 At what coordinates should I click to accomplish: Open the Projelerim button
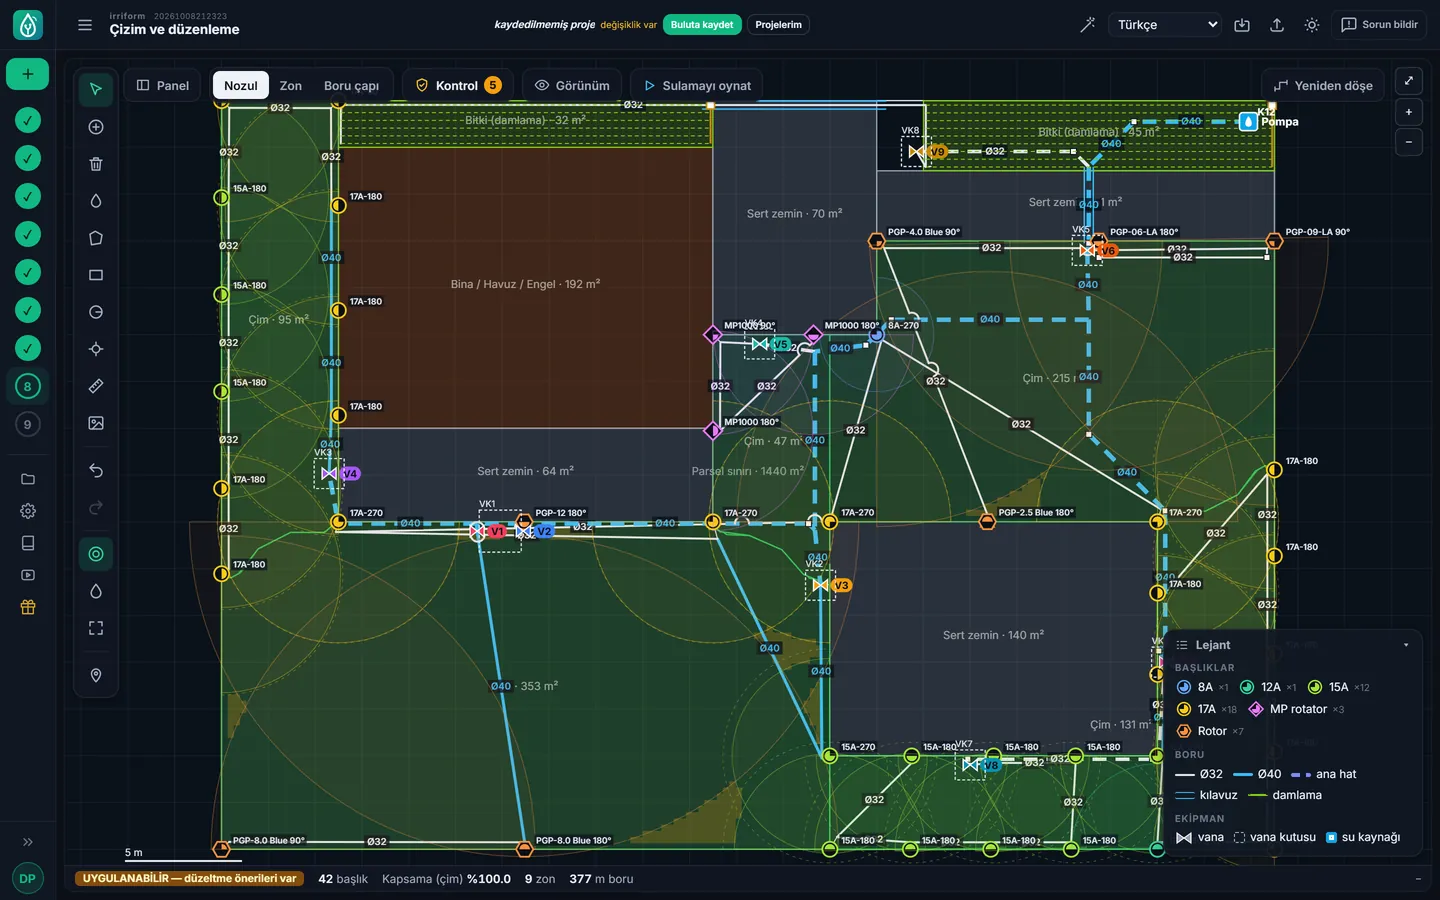[x=779, y=25]
